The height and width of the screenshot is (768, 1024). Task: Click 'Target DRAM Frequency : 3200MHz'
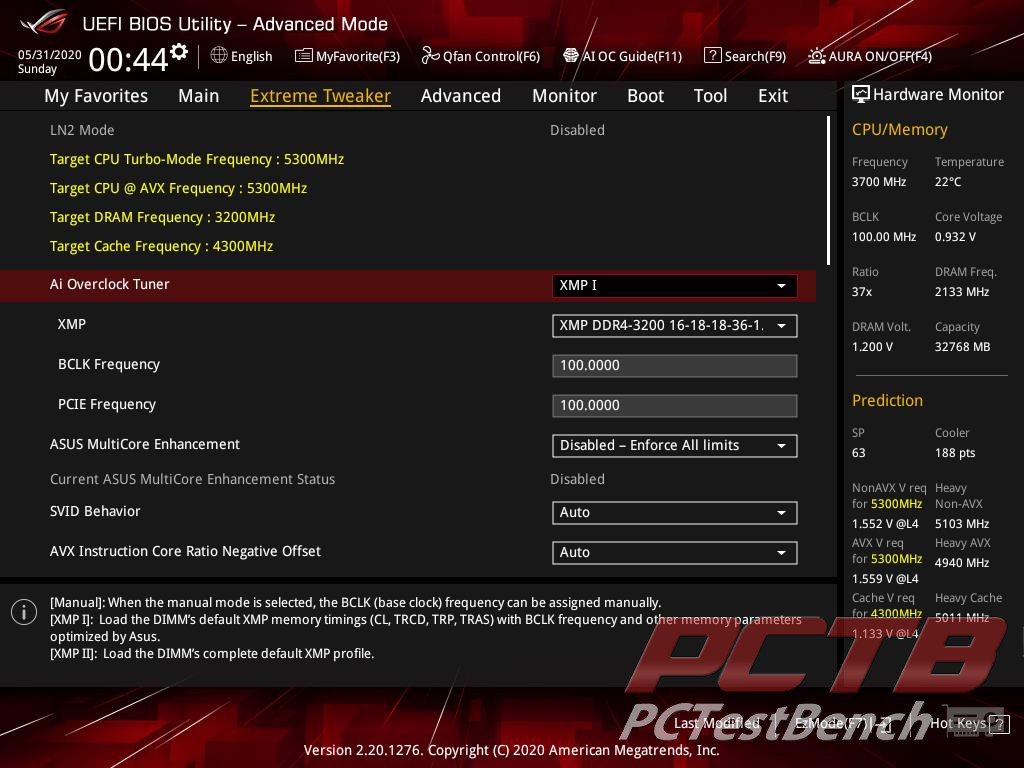click(x=163, y=217)
